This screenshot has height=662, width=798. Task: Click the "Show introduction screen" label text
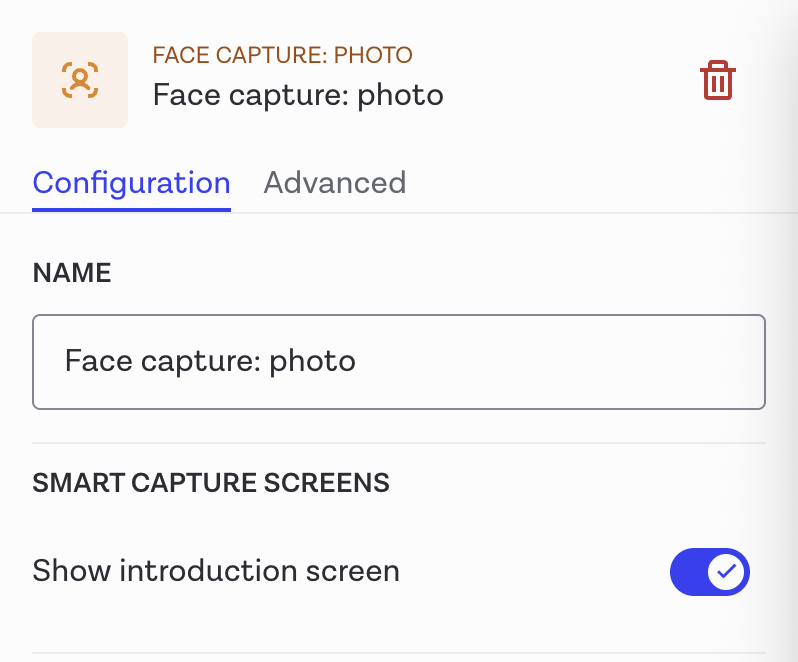[x=216, y=571]
